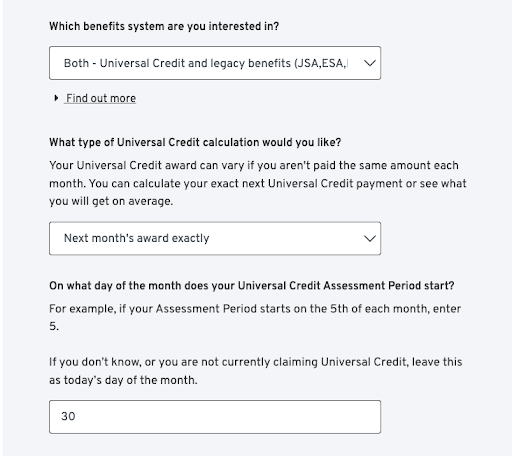Expand the Find out more disclosure triangle
Viewport: 512px width, 456px height.
(56, 98)
